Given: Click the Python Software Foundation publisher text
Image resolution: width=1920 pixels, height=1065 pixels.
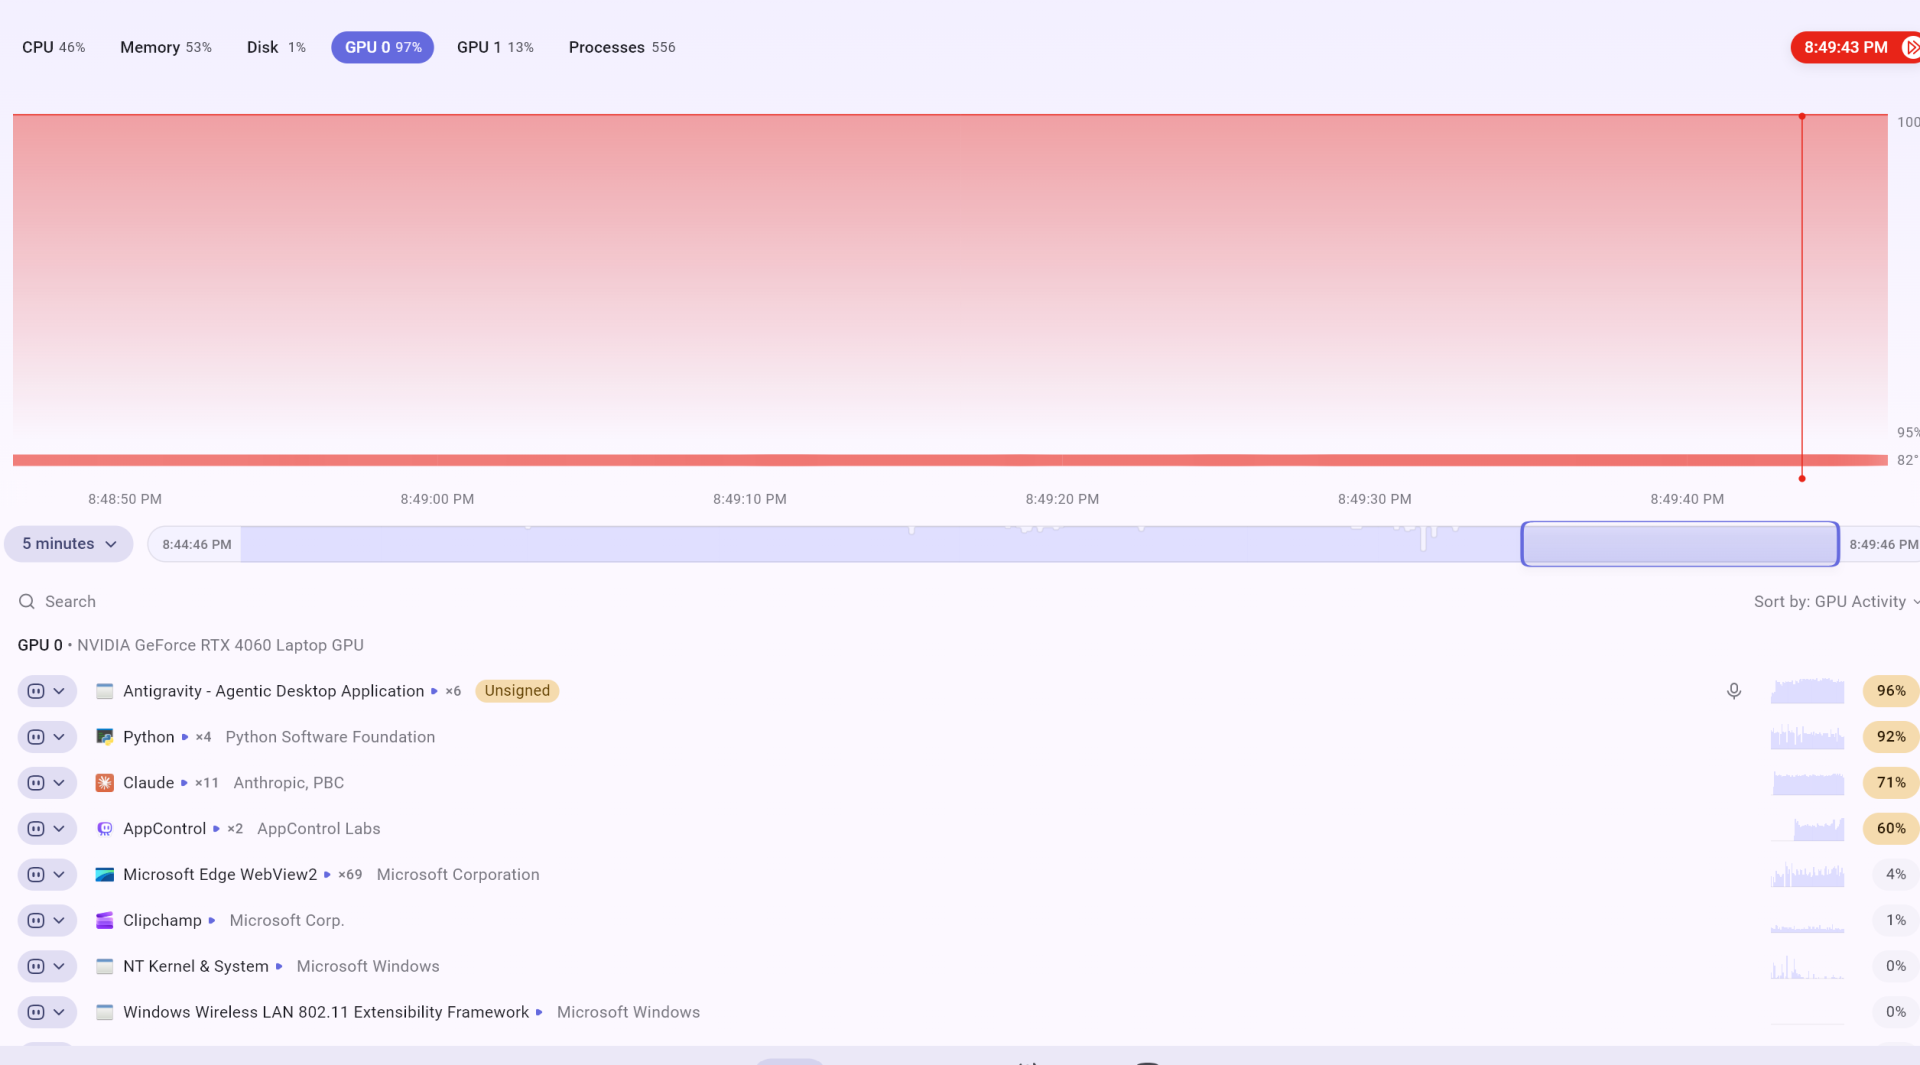Looking at the screenshot, I should click(330, 737).
